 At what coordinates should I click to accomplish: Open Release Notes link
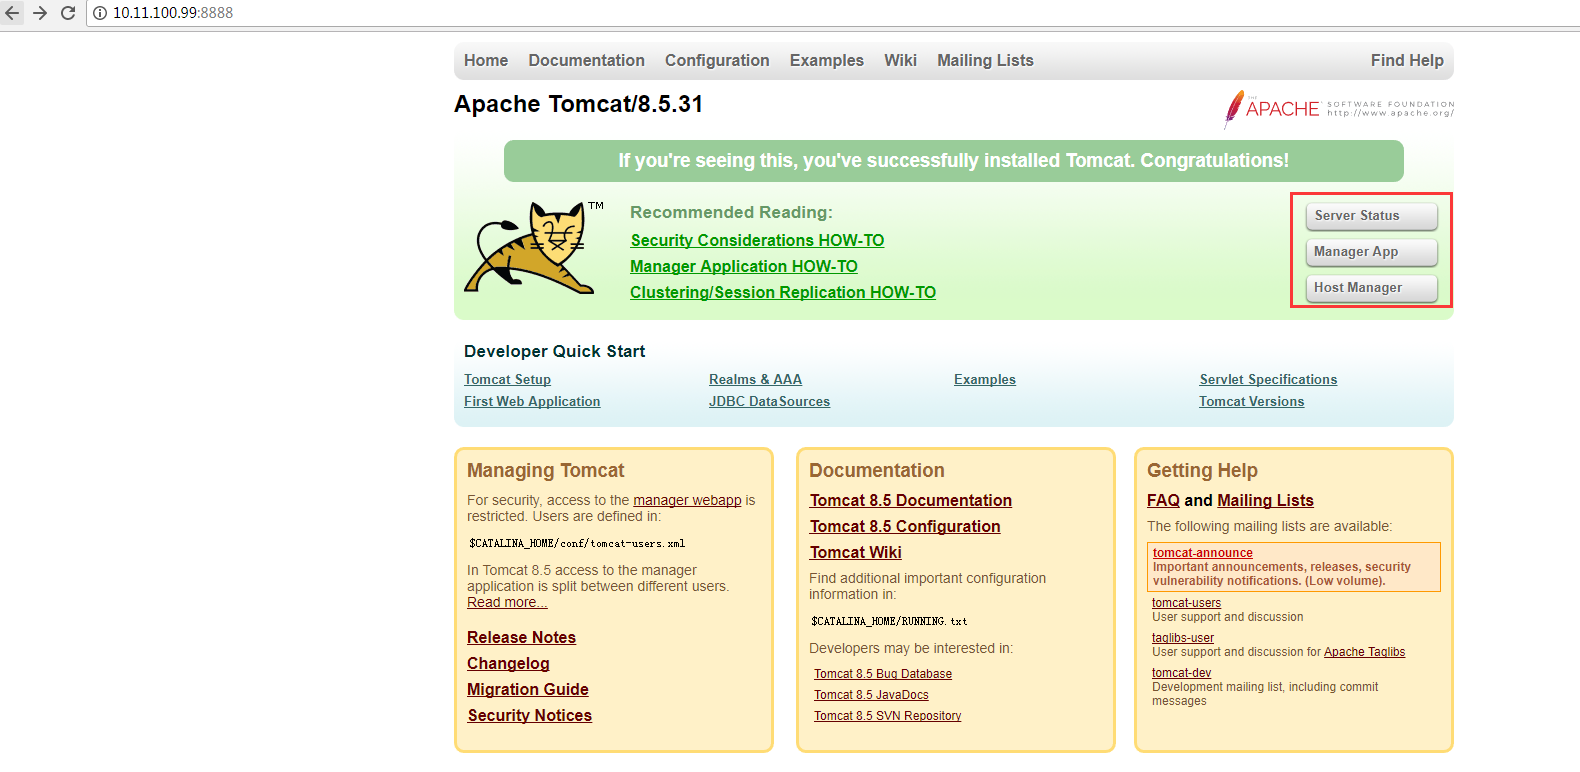tap(521, 637)
